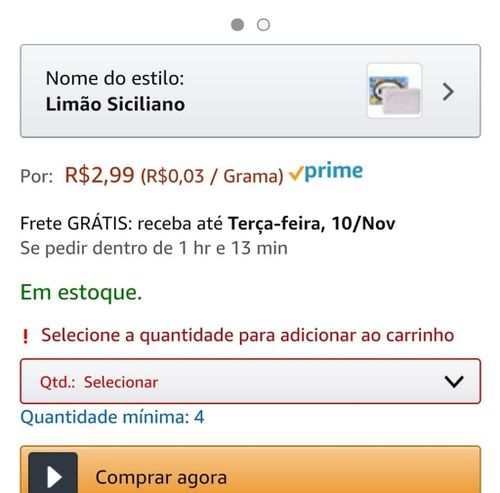Screen dimensions: 500x493
Task: Tap the R$2,99 price
Action: (x=100, y=175)
